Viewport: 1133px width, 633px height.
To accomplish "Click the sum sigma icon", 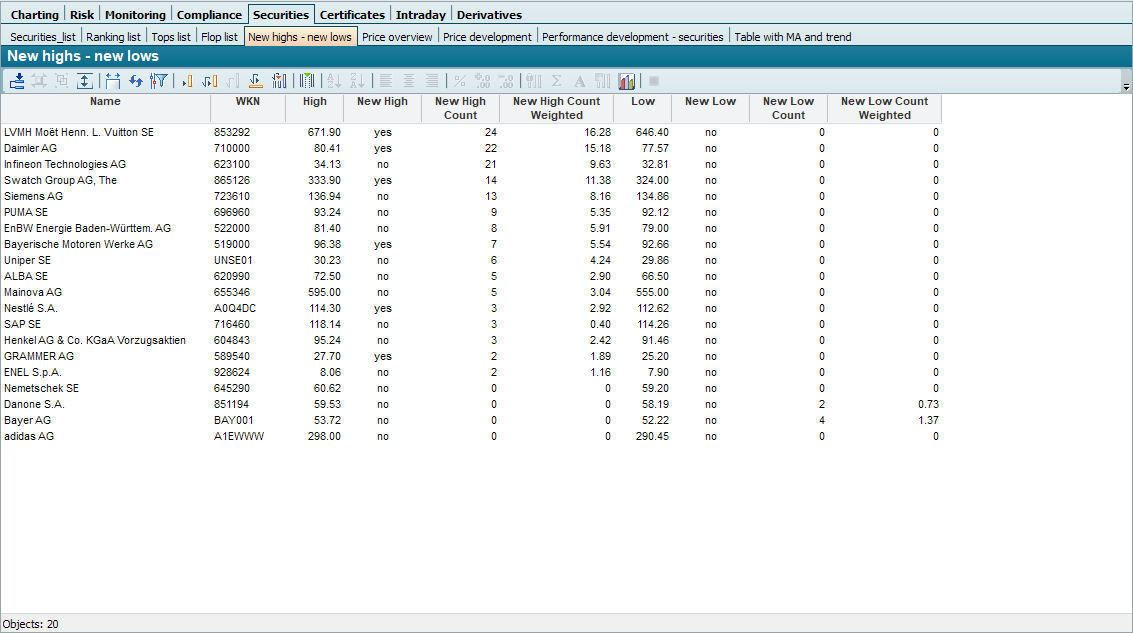I will click(x=556, y=81).
